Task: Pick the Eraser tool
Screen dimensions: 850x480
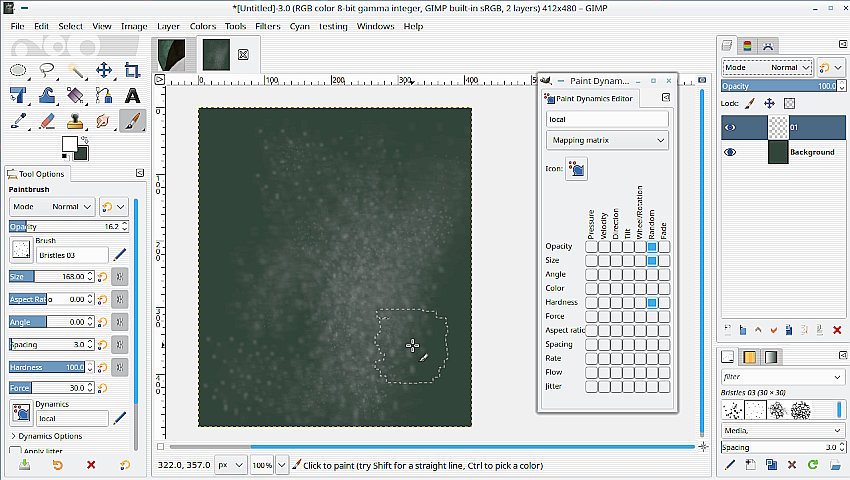Action: point(46,121)
